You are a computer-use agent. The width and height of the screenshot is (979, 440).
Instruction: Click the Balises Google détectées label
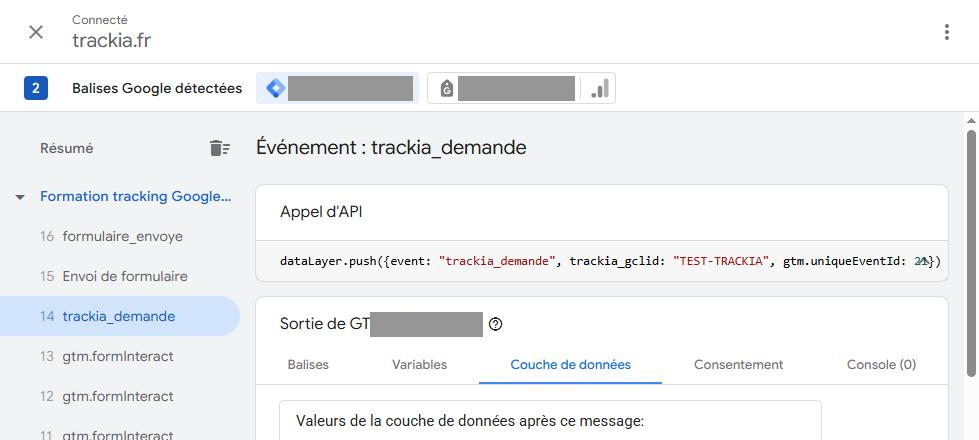157,89
